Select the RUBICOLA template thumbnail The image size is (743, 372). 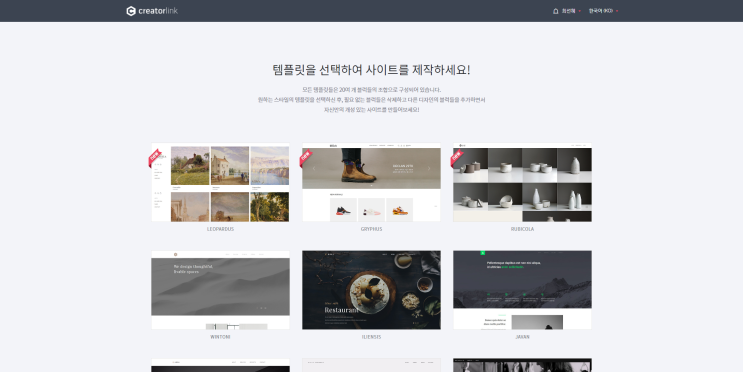[x=522, y=182]
